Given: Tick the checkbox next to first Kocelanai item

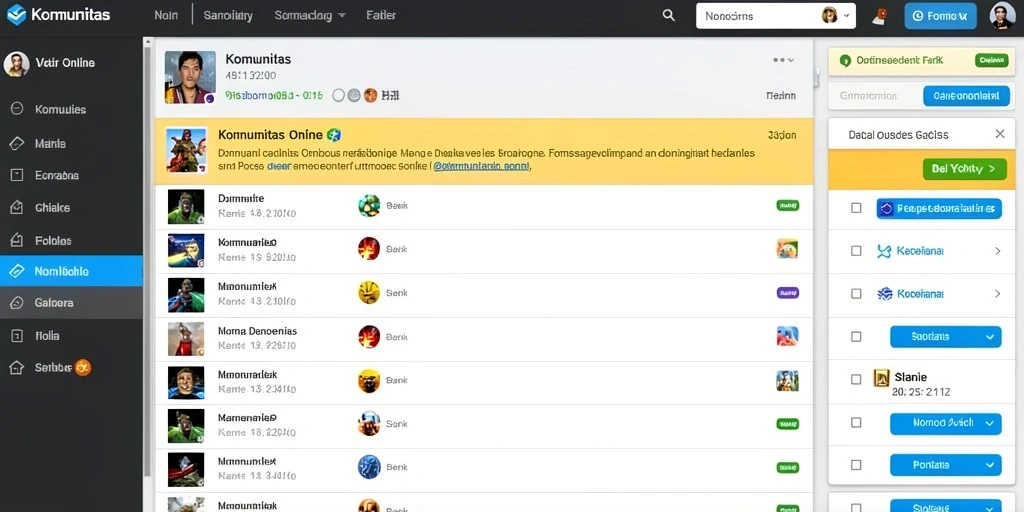Looking at the screenshot, I should pyautogui.click(x=856, y=251).
